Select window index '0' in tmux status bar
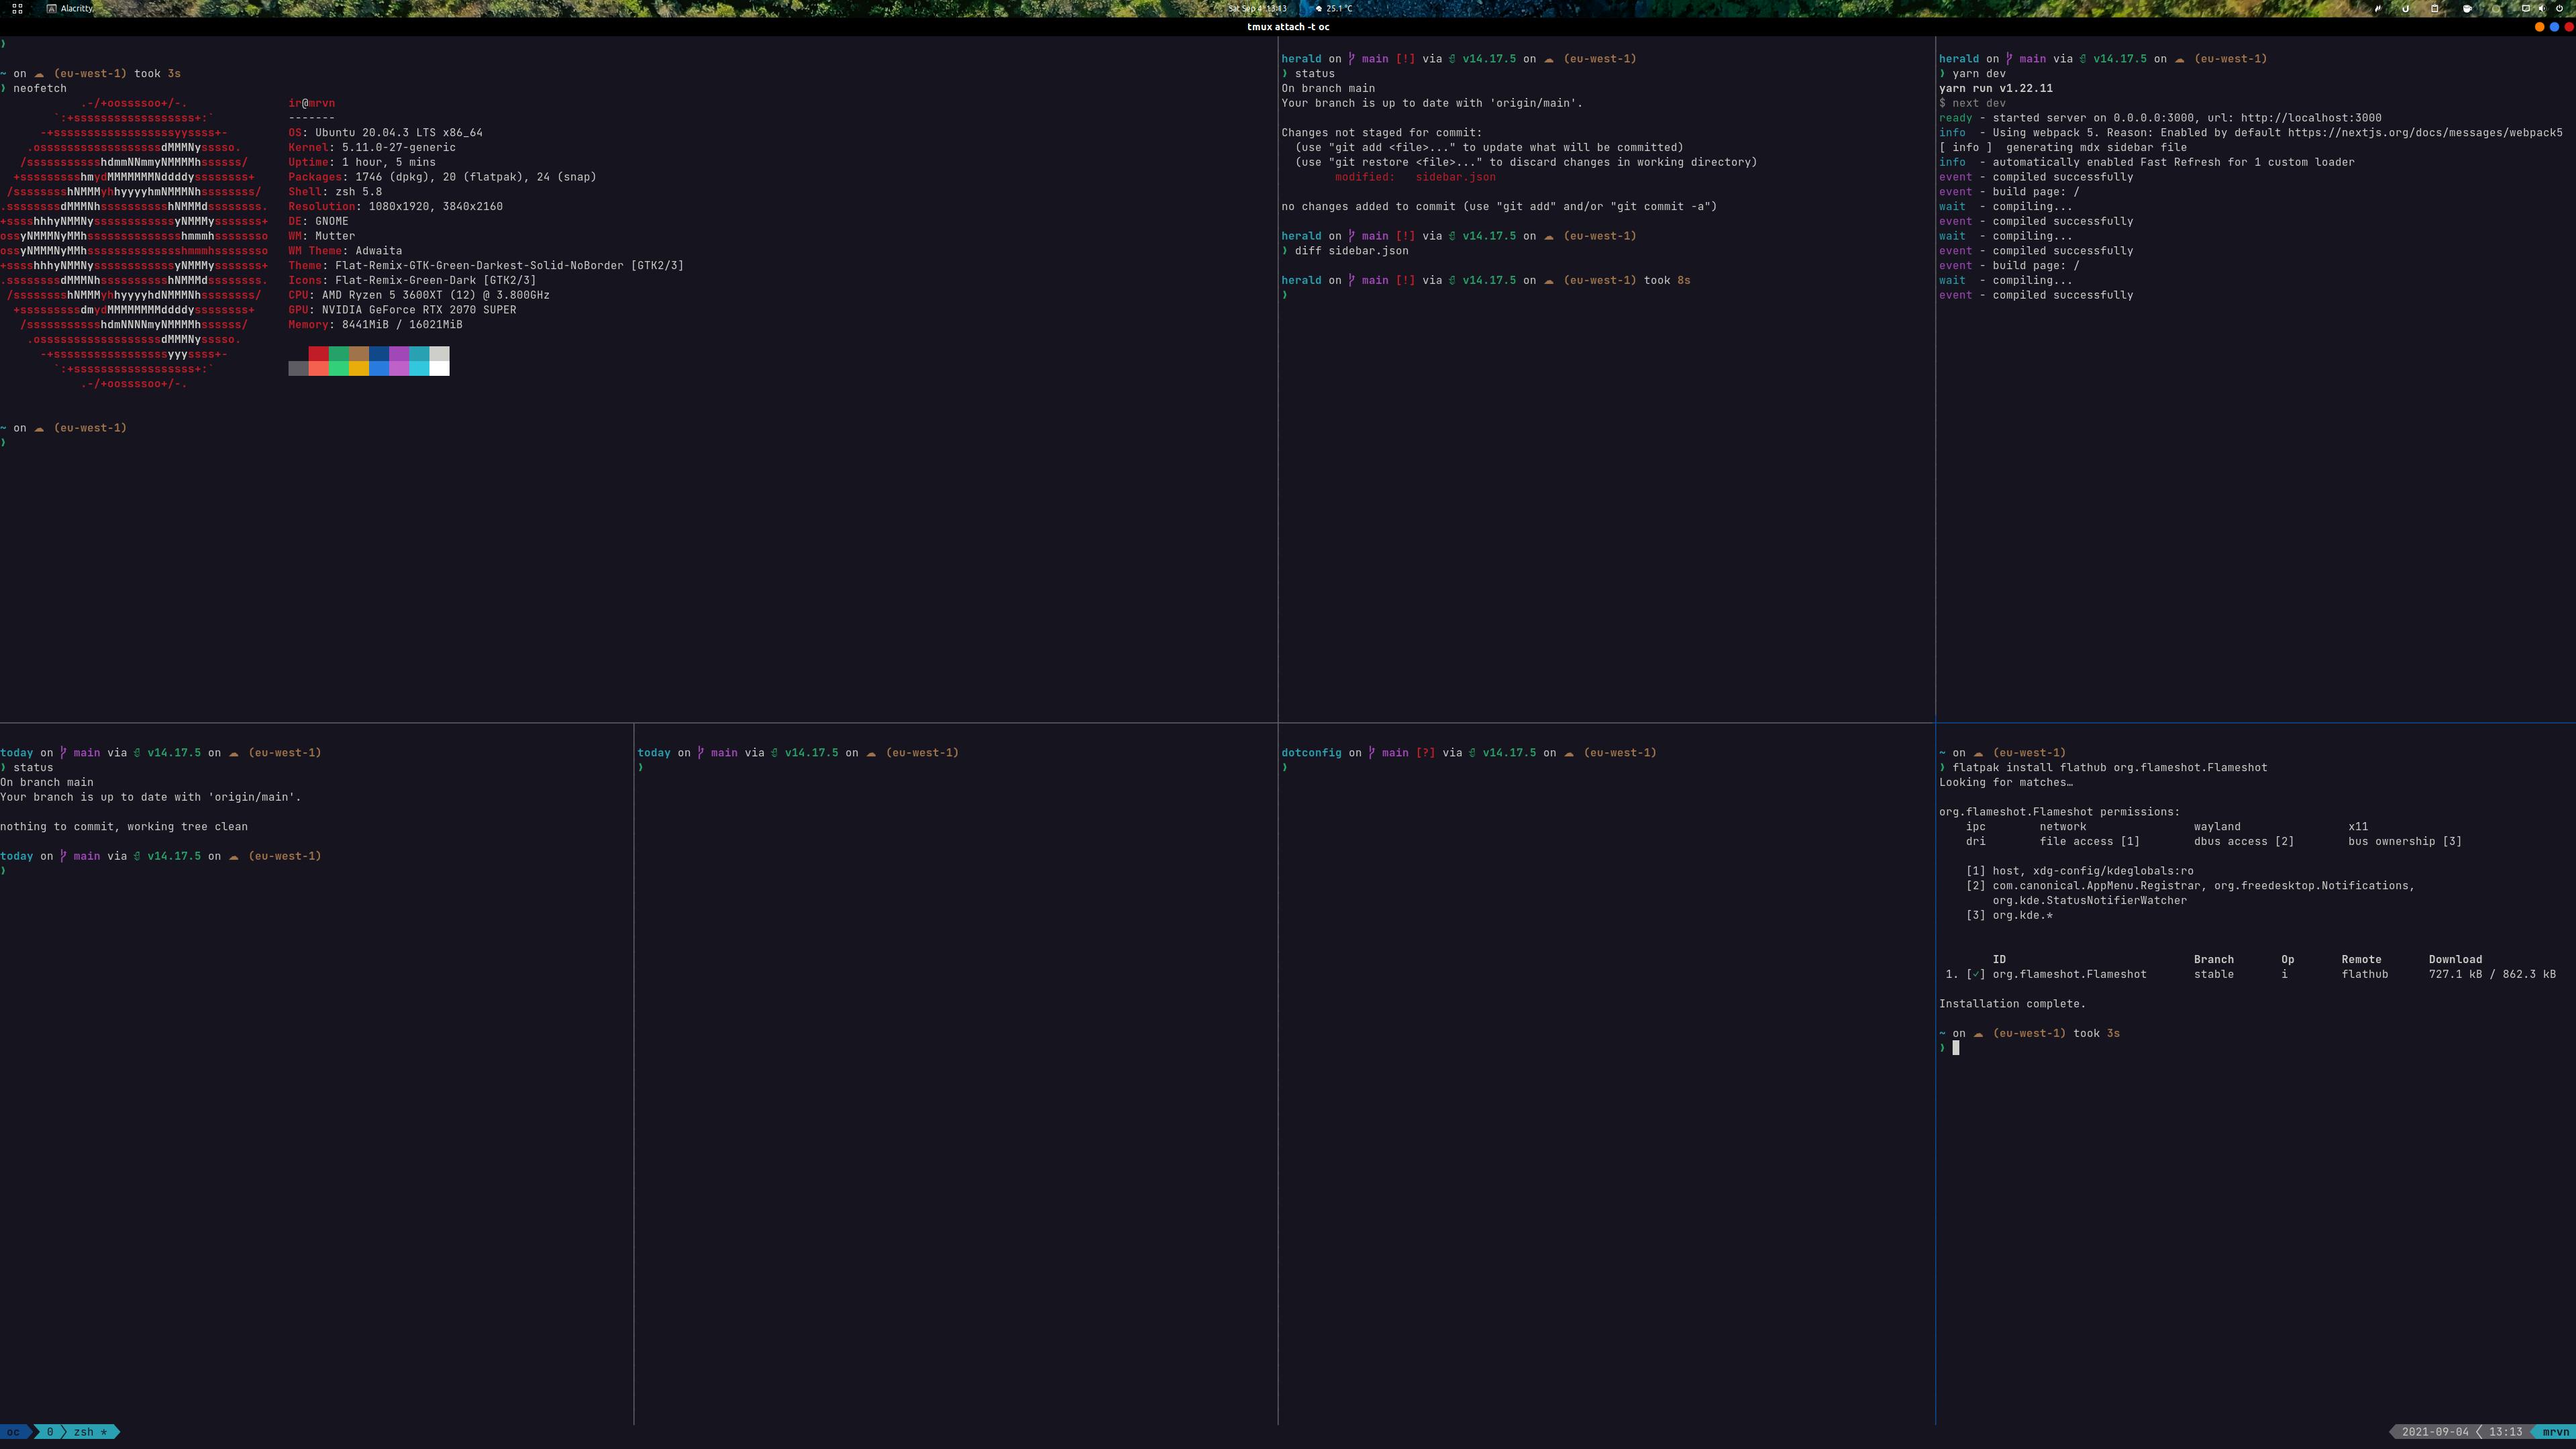Screen dimensions: 2576x1449 click(50, 1432)
